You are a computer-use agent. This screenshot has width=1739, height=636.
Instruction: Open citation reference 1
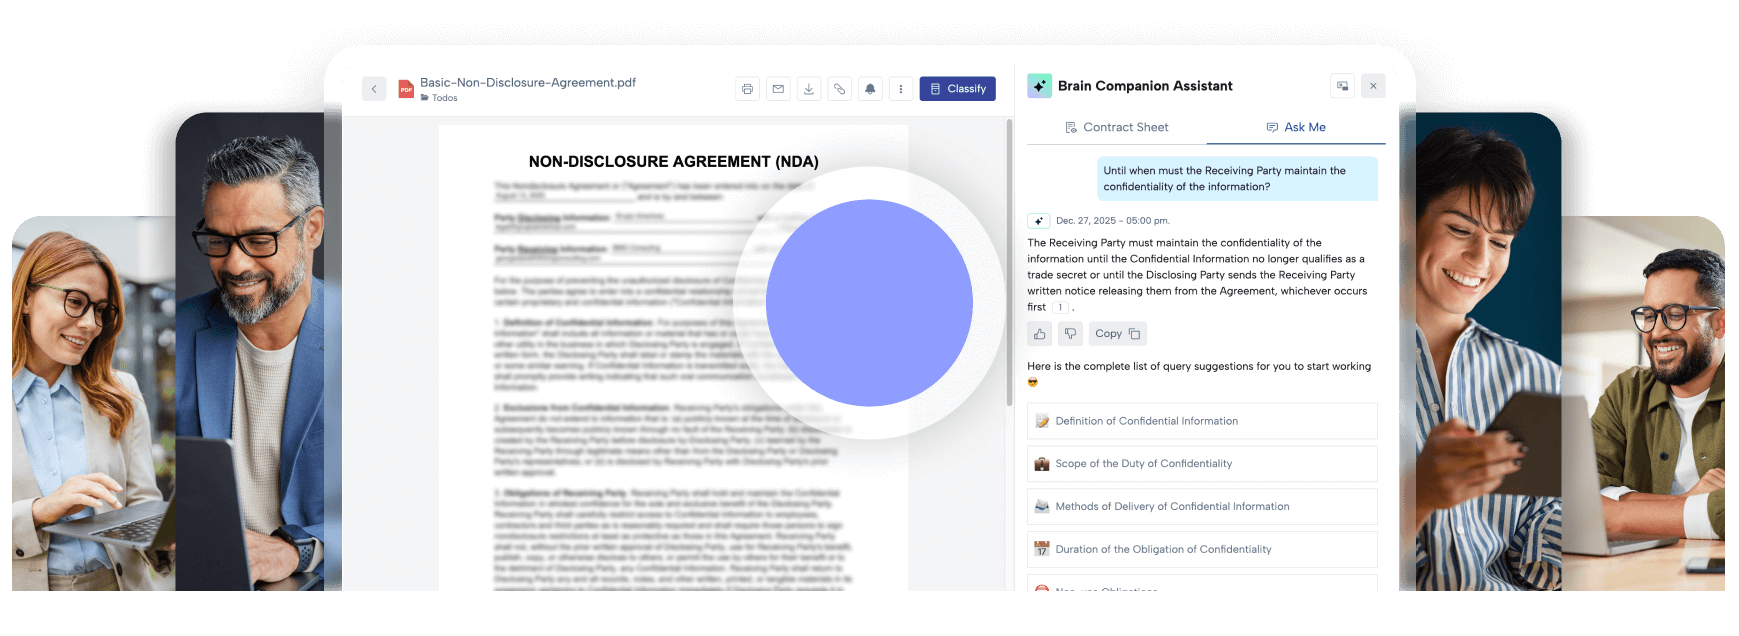pyautogui.click(x=1060, y=308)
